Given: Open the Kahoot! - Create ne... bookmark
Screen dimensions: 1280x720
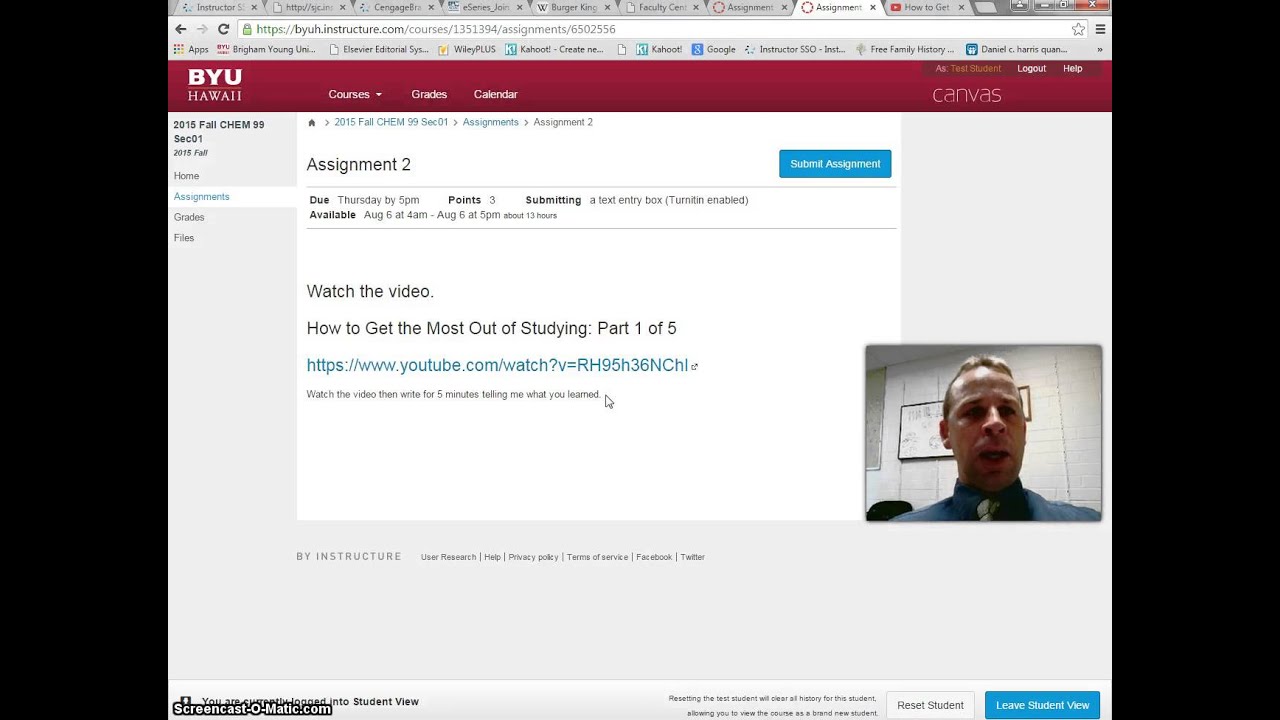Looking at the screenshot, I should pos(554,49).
